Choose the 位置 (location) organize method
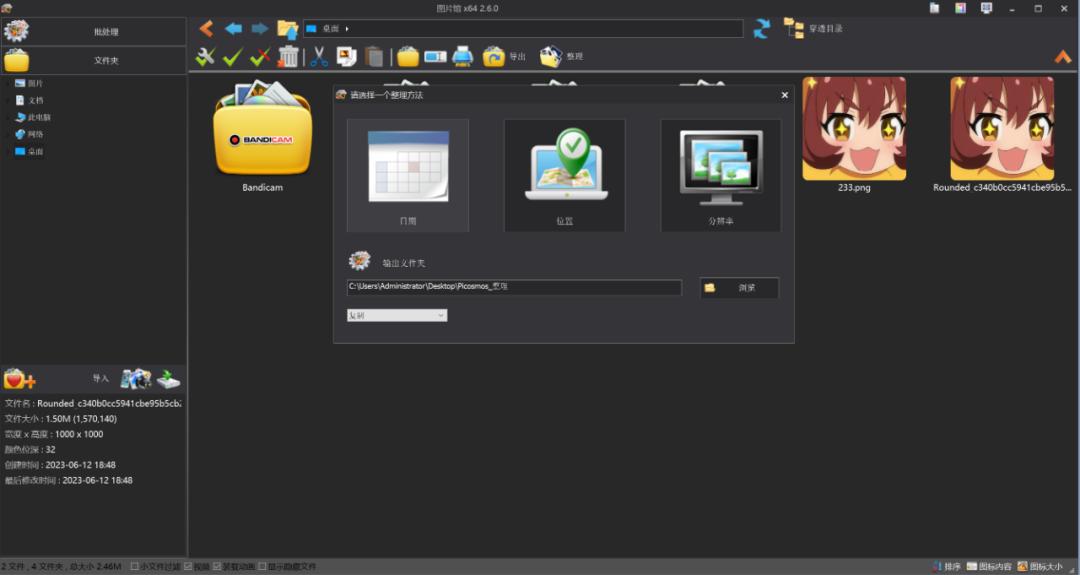Screen dimensions: 1080x575 click(x=564, y=175)
